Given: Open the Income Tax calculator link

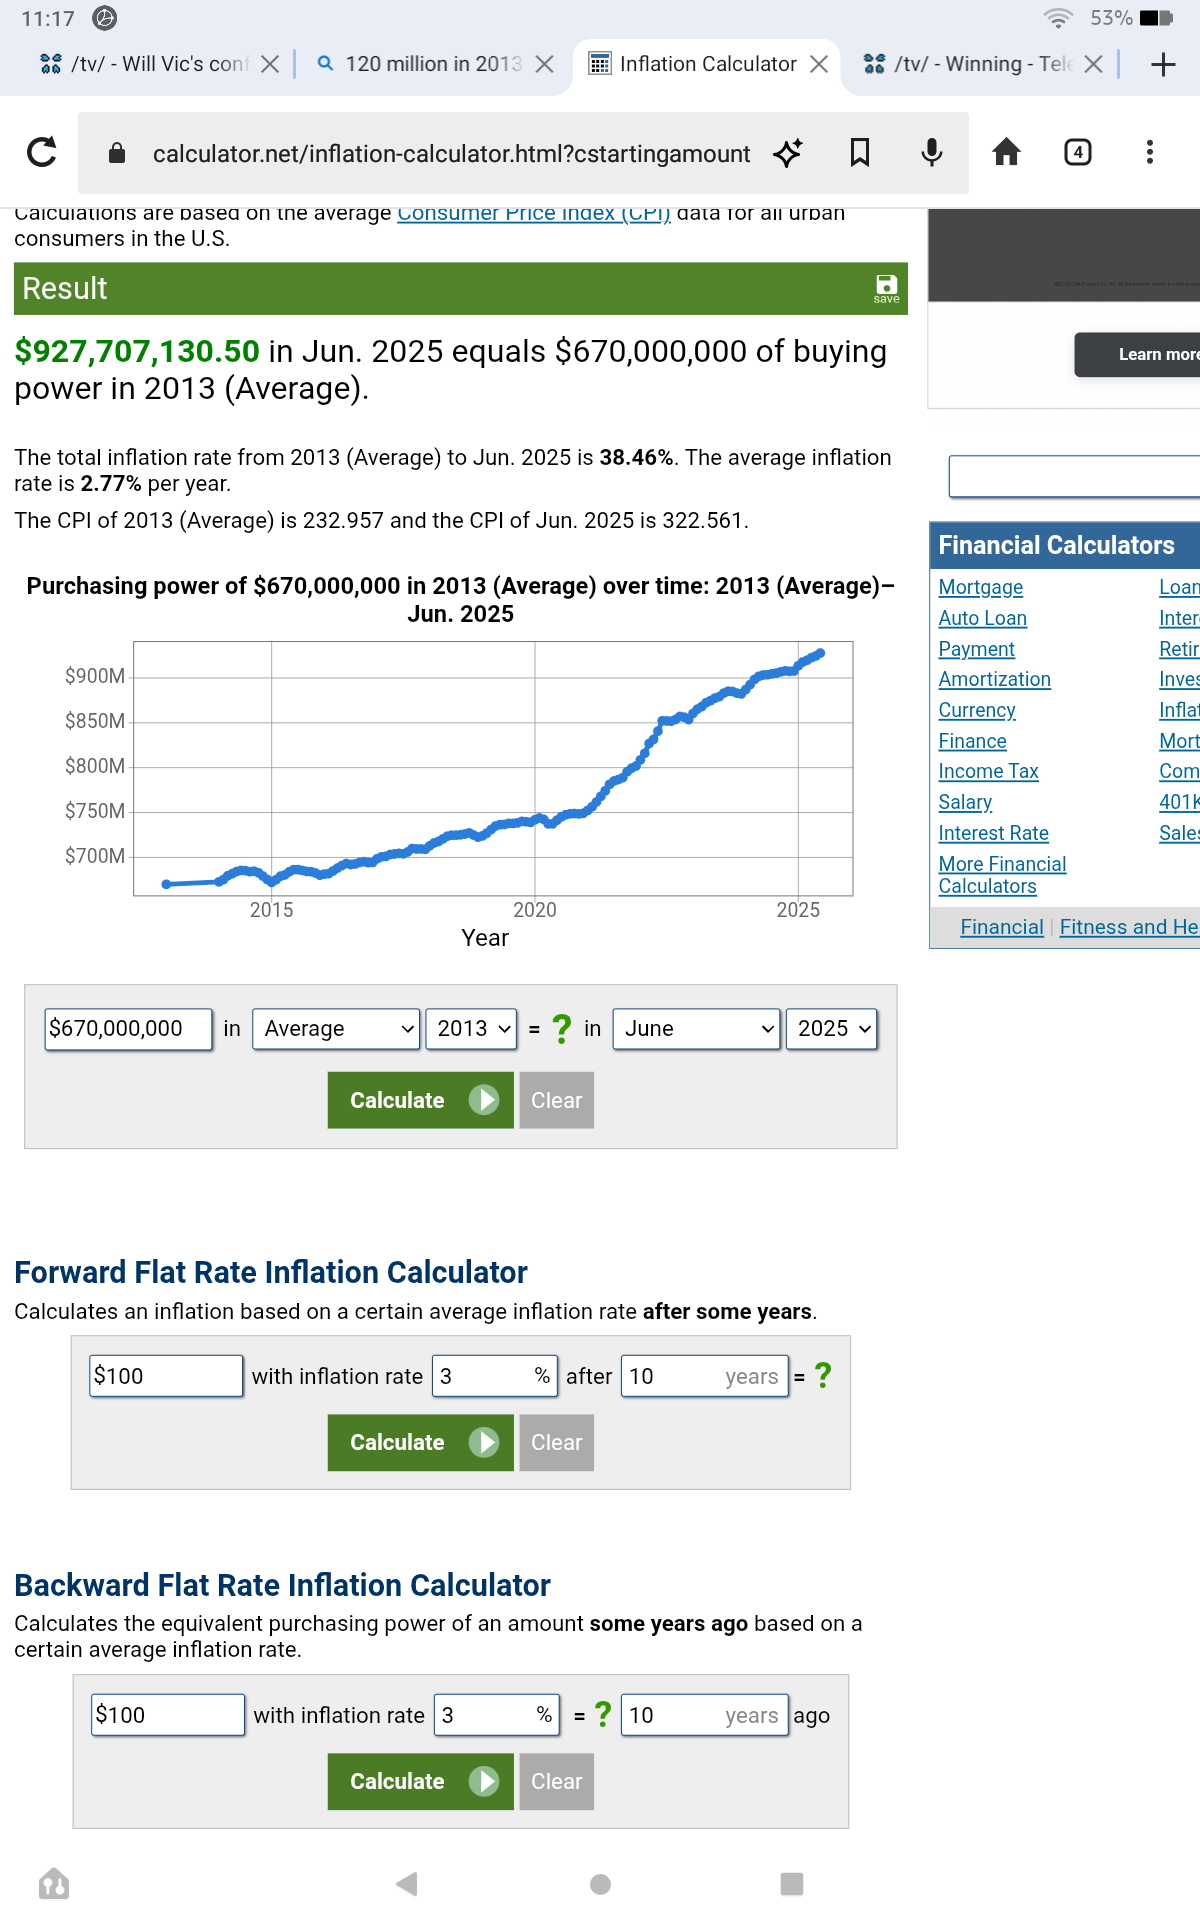Looking at the screenshot, I should click(989, 771).
